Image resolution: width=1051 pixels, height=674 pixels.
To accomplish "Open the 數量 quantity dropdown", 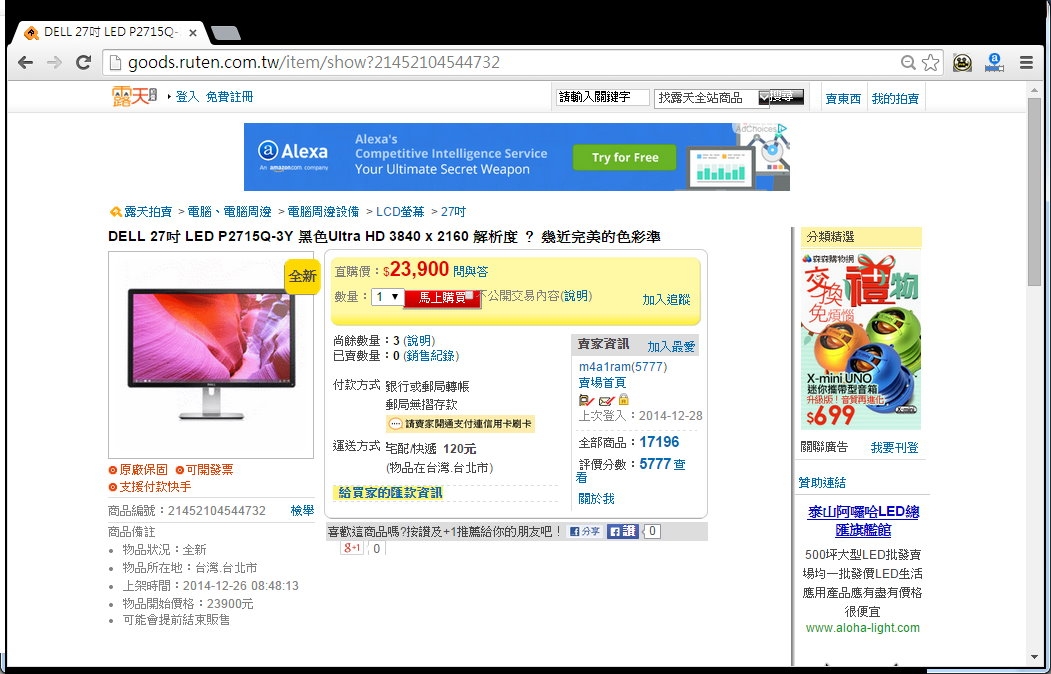I will (x=387, y=297).
